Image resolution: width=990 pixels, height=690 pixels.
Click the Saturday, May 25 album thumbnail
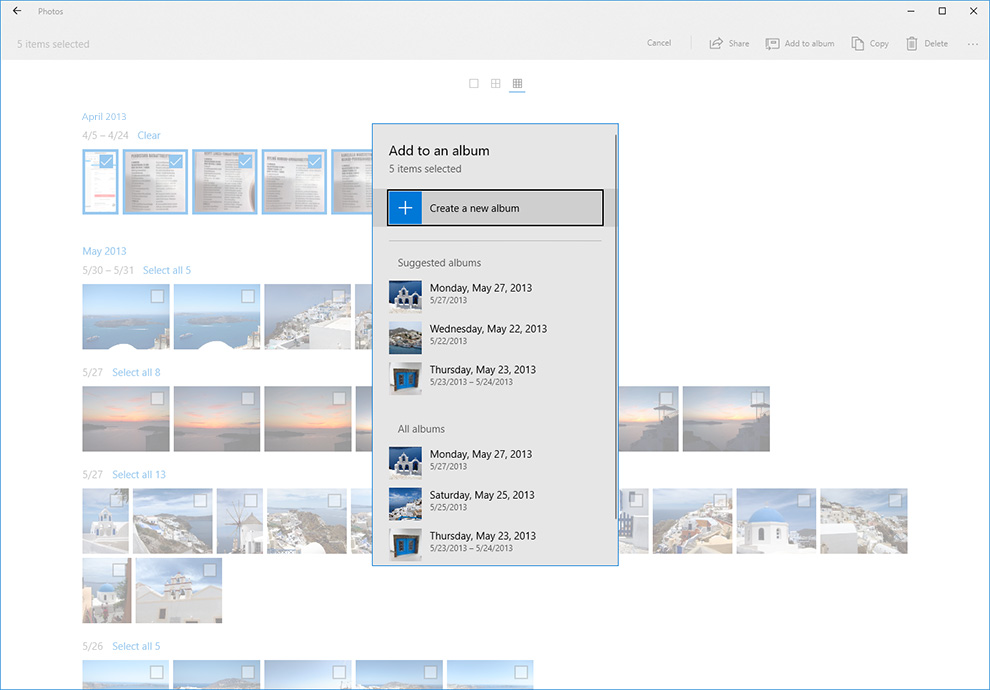tap(405, 503)
